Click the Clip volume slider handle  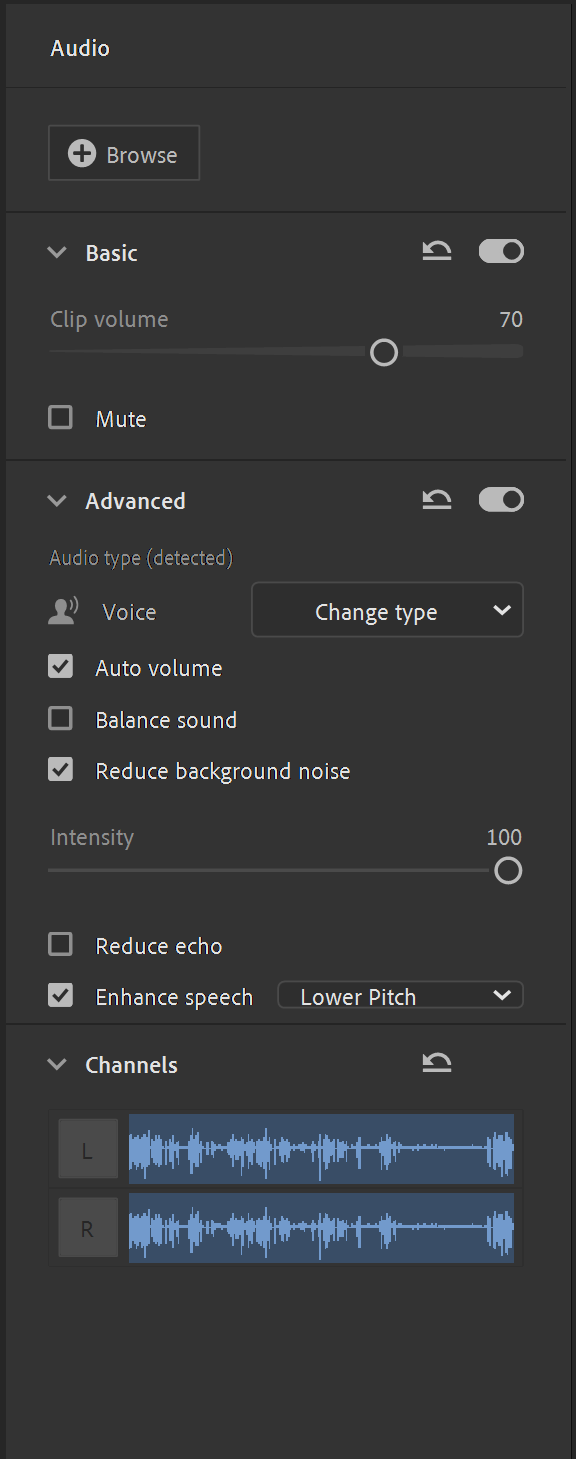pyautogui.click(x=384, y=352)
